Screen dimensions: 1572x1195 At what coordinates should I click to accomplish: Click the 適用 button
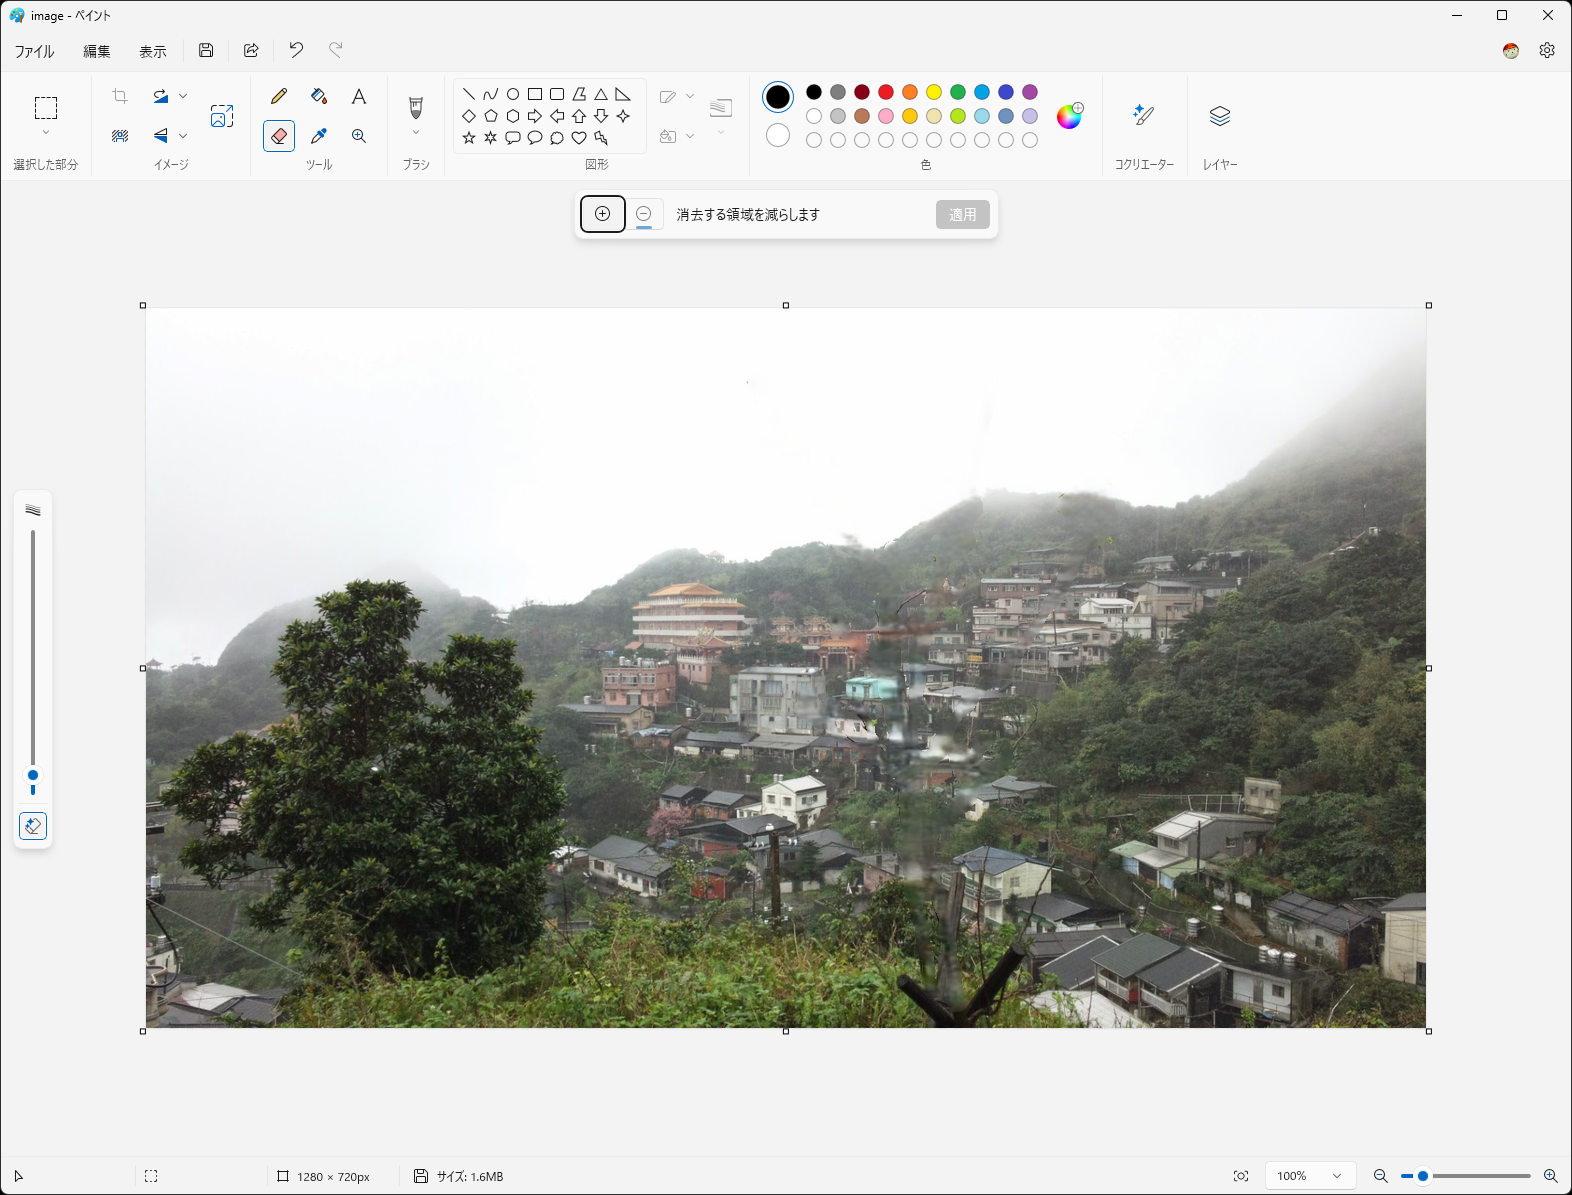[963, 214]
